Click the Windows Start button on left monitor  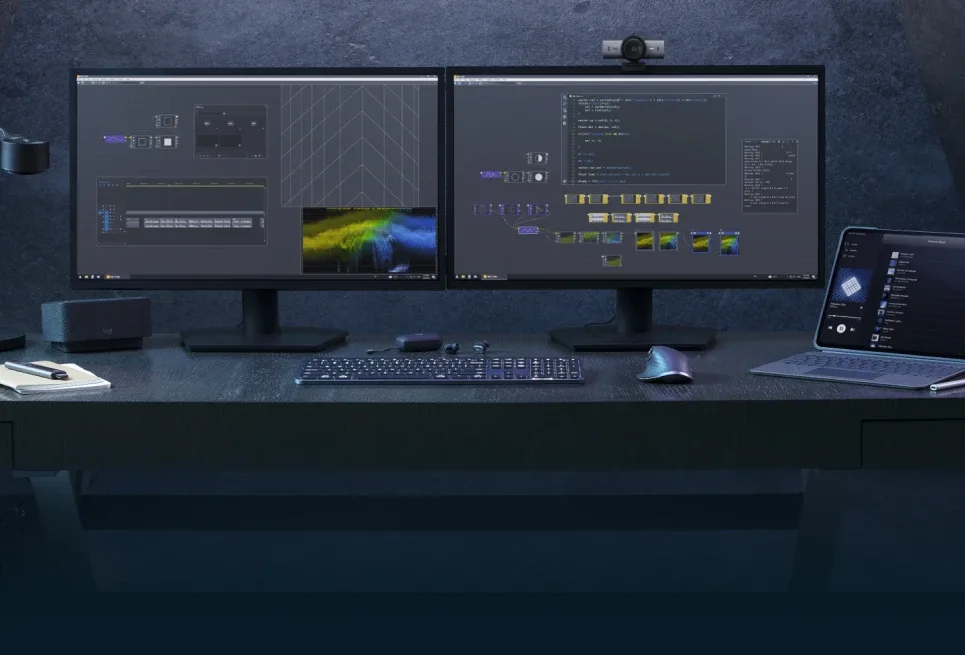coord(82,276)
